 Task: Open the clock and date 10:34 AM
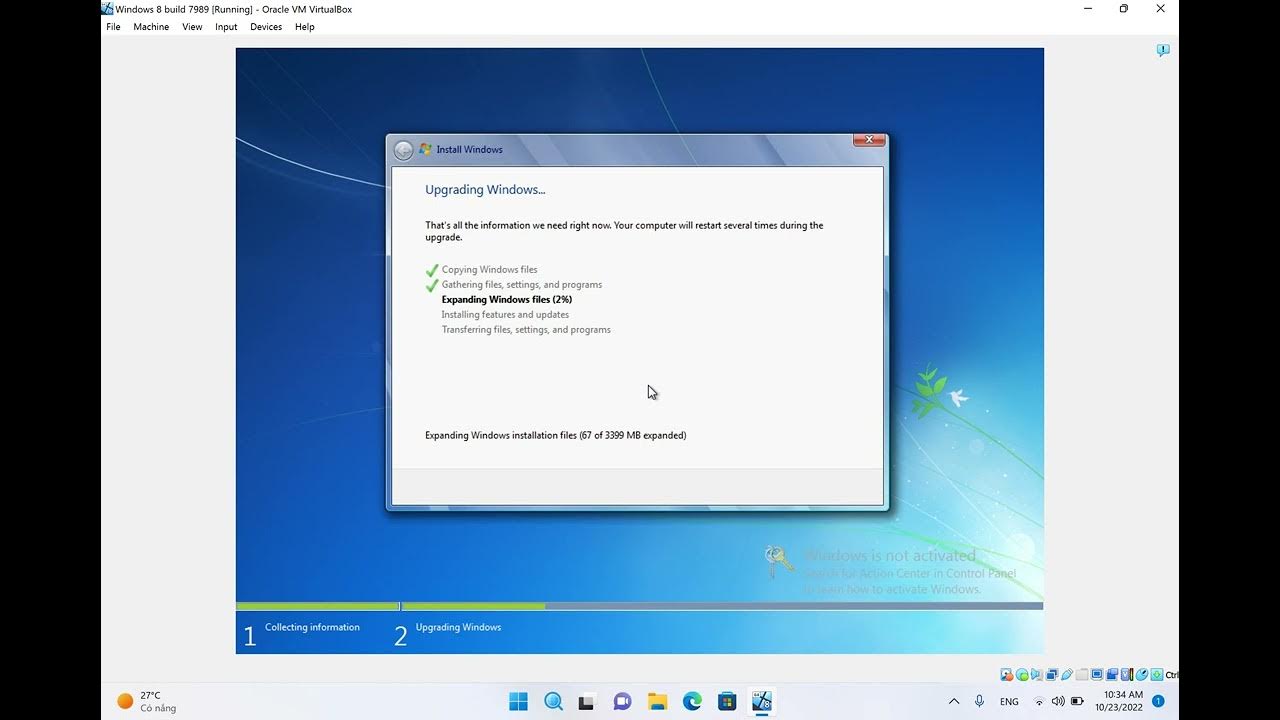(1119, 701)
